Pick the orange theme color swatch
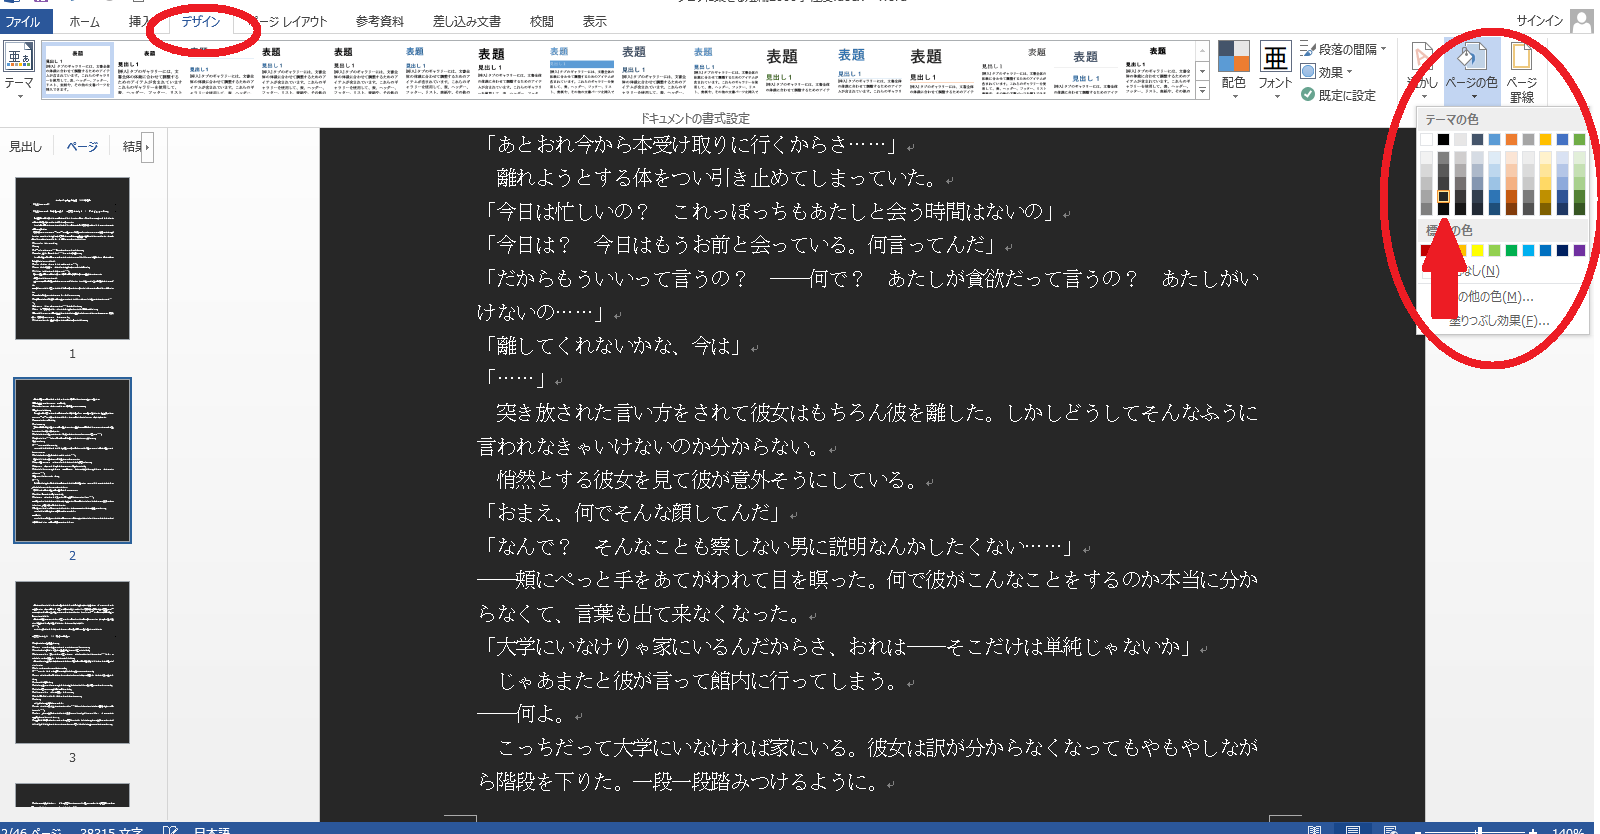 point(1511,139)
